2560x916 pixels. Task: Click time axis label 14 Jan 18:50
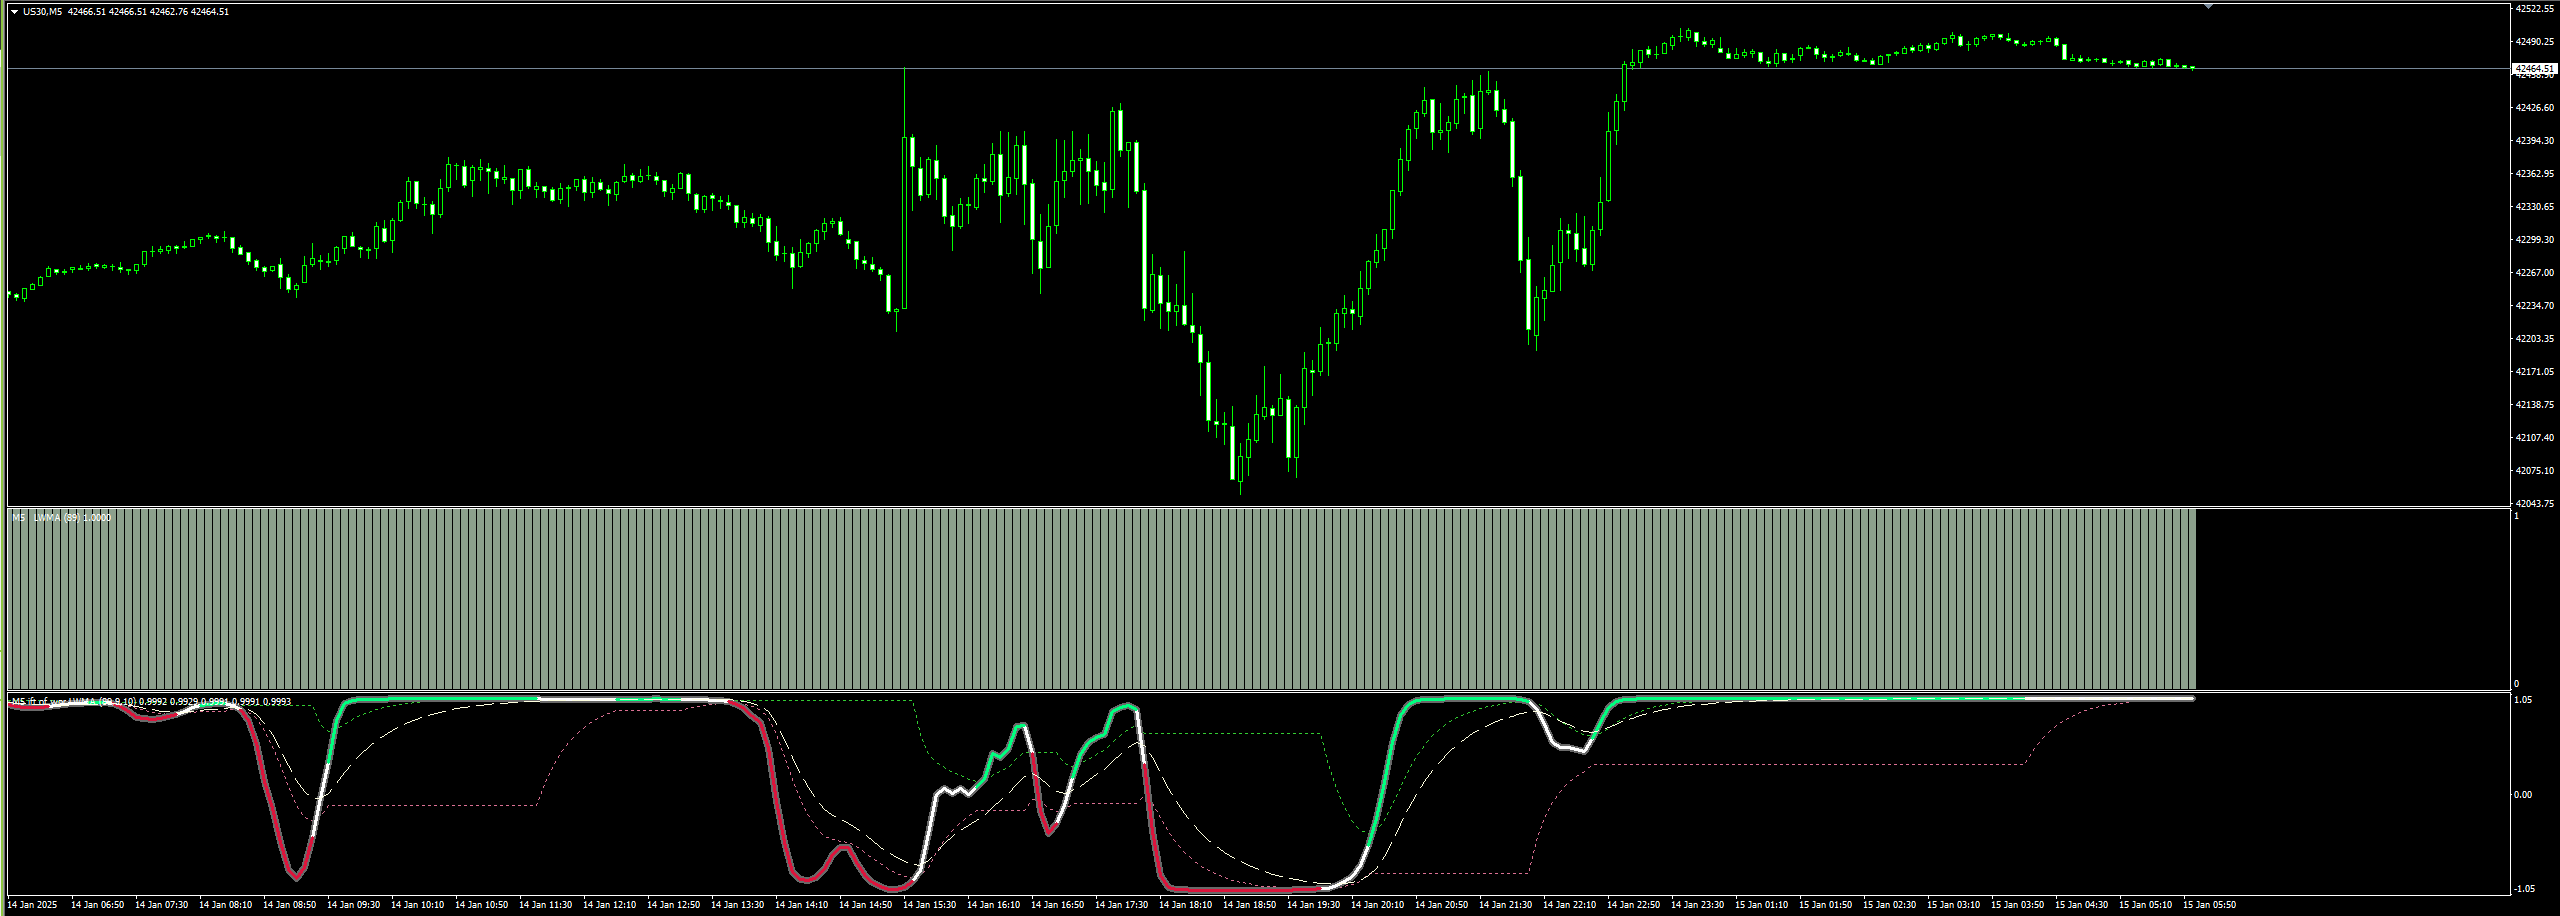[x=1250, y=905]
